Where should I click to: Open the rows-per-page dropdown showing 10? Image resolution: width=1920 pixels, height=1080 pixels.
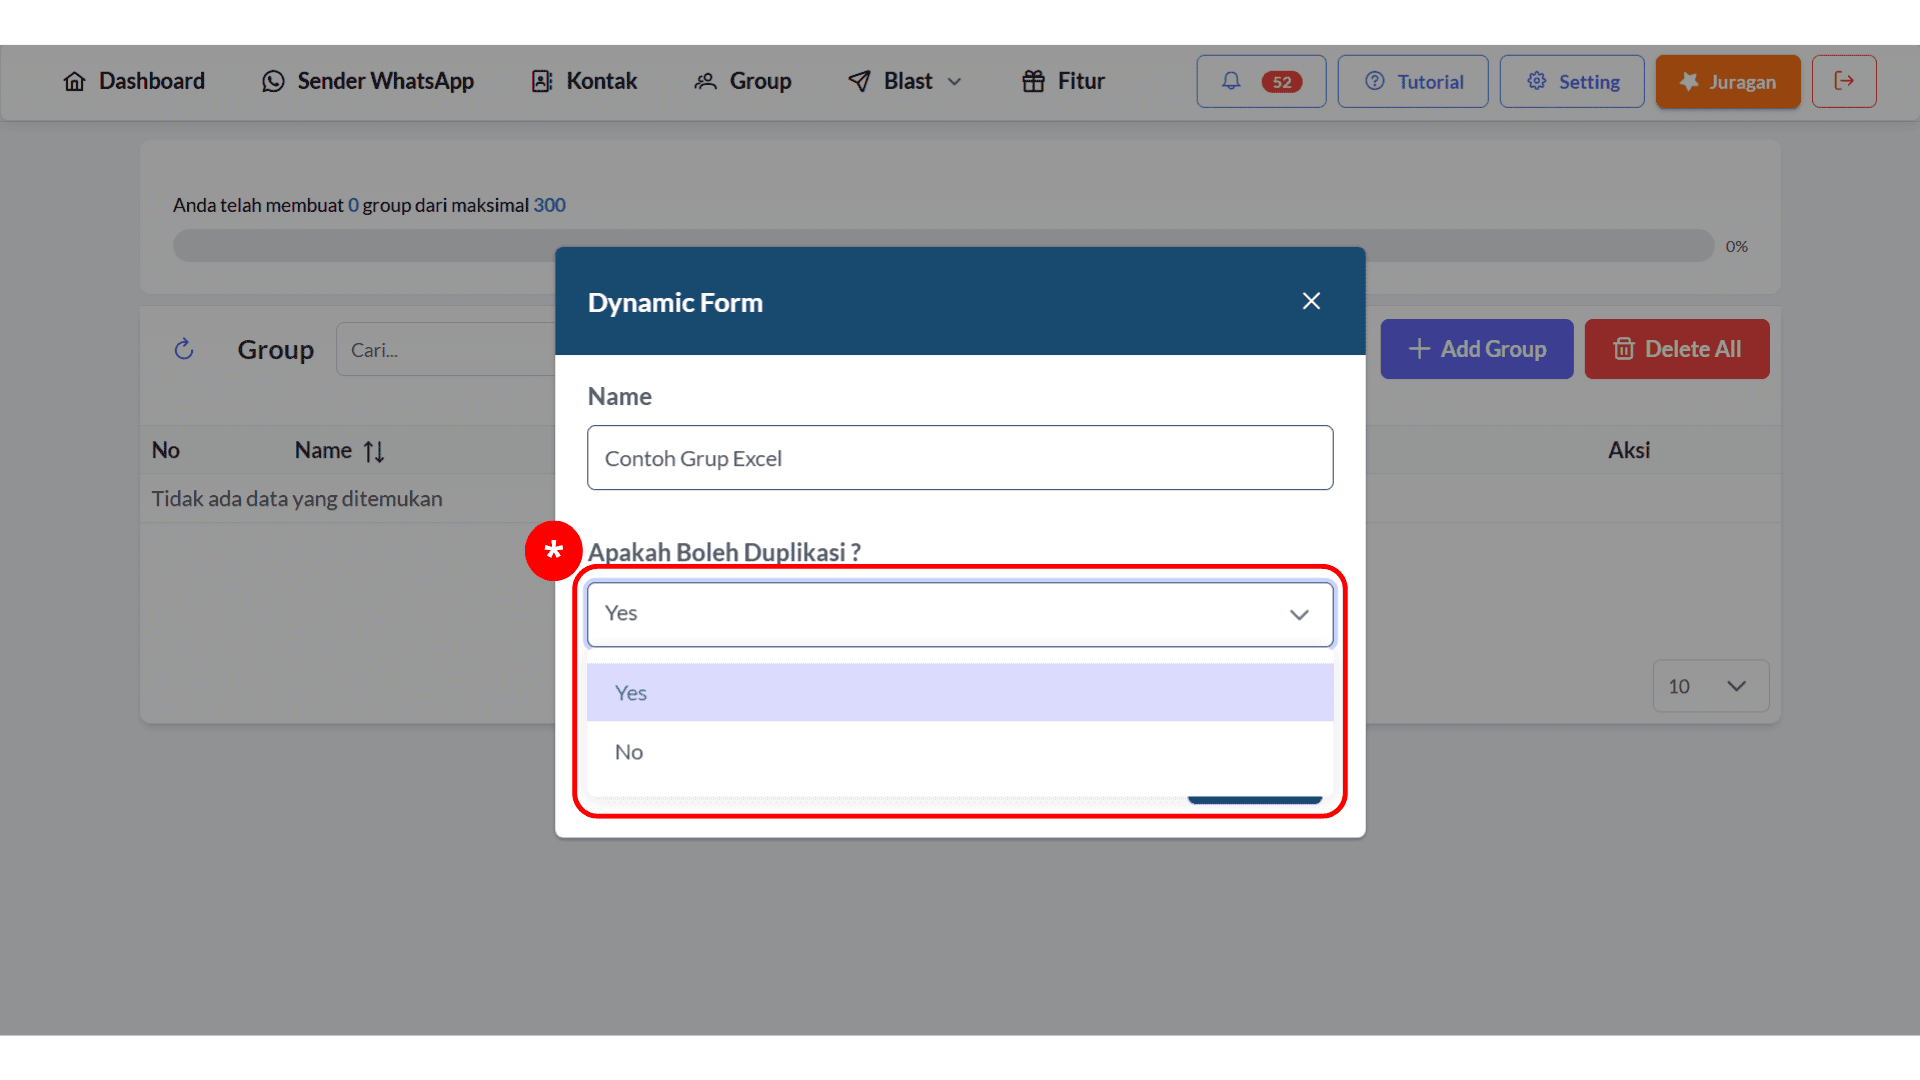pyautogui.click(x=1711, y=686)
